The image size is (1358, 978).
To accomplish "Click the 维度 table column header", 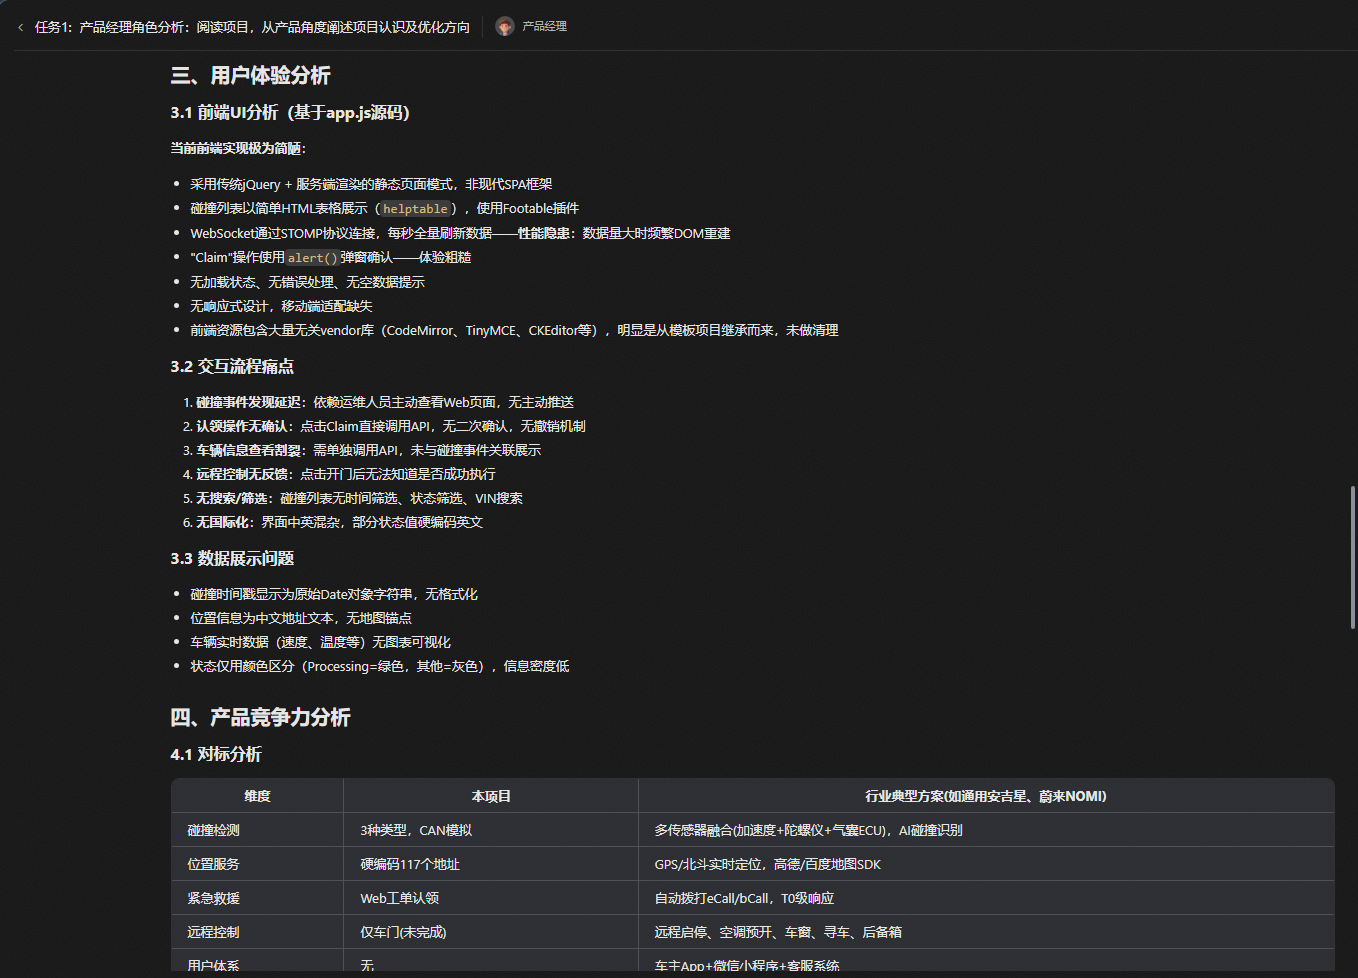I will click(x=257, y=796).
